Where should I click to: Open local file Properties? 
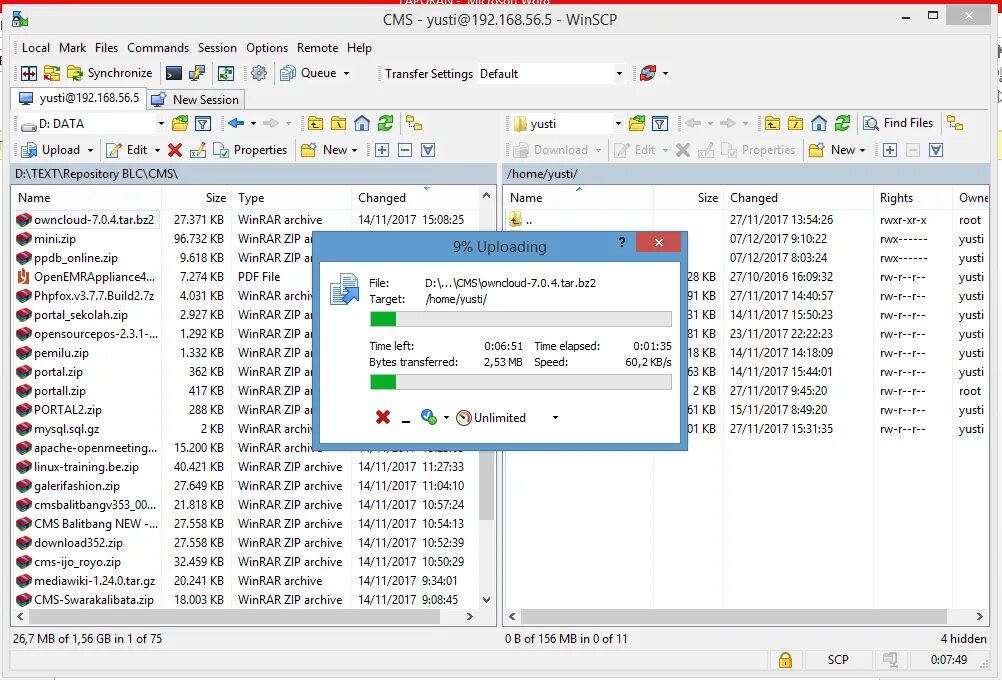(250, 150)
